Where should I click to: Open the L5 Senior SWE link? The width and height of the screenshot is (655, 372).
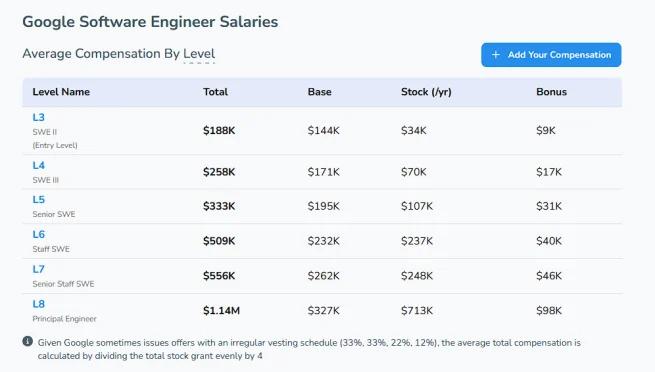(38, 200)
